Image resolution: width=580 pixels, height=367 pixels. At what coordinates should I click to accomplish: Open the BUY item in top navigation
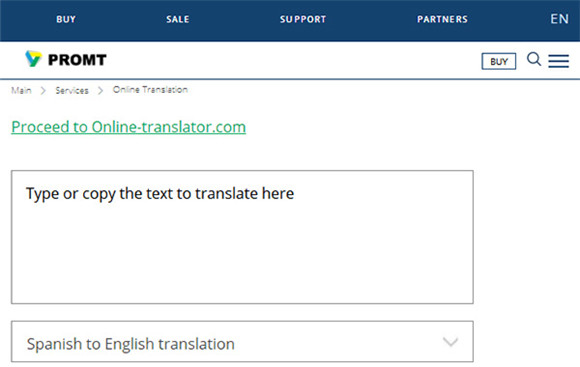point(66,19)
